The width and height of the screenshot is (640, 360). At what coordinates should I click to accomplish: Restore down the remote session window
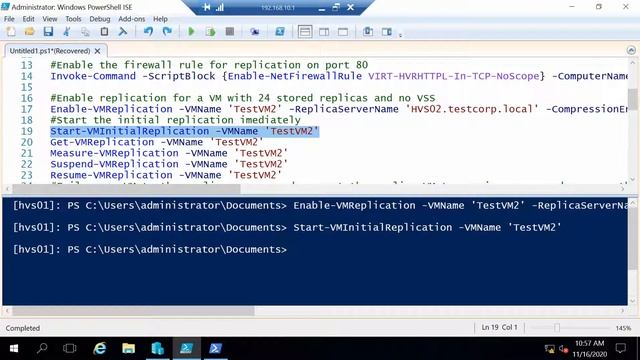coord(336,7)
